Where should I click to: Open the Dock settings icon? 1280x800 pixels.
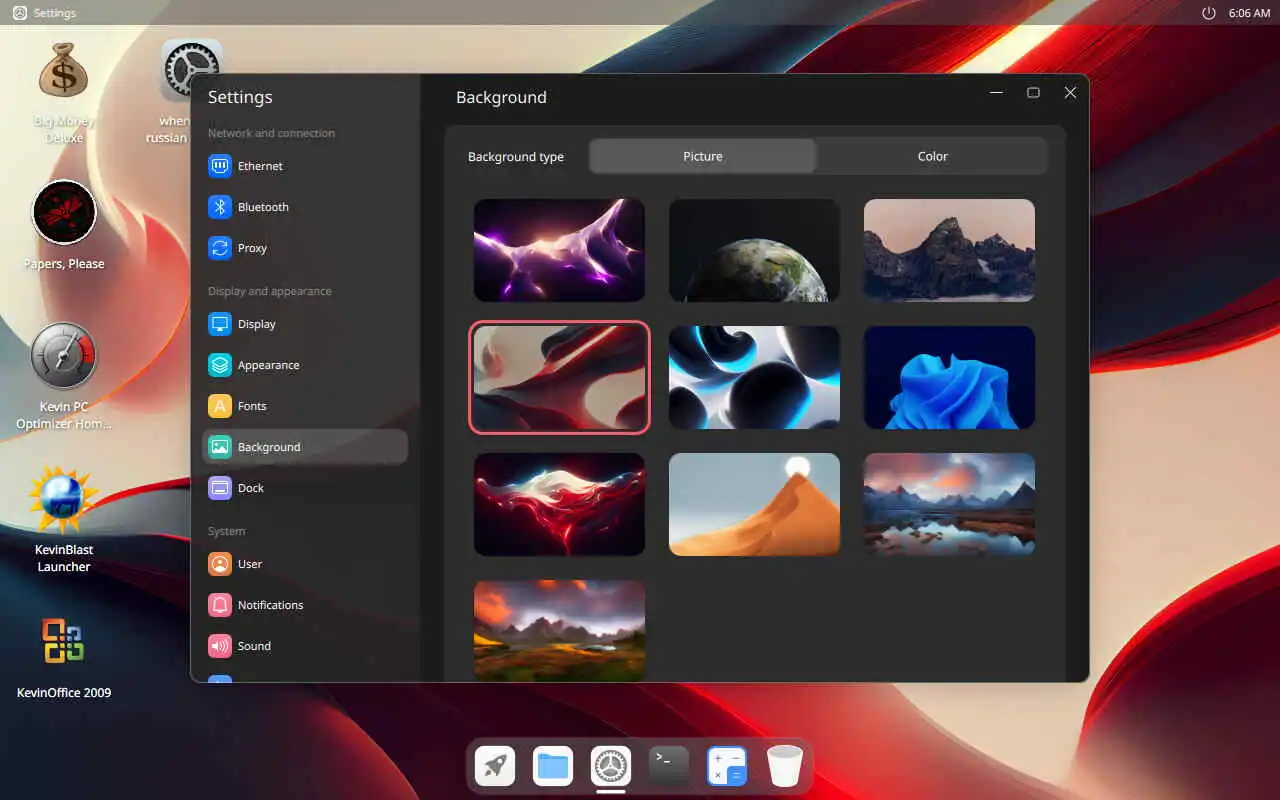coord(220,488)
